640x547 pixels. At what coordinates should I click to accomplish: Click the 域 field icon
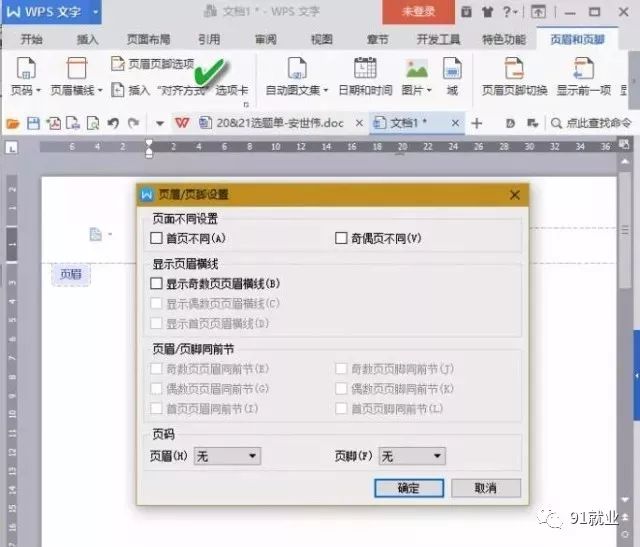pyautogui.click(x=452, y=68)
